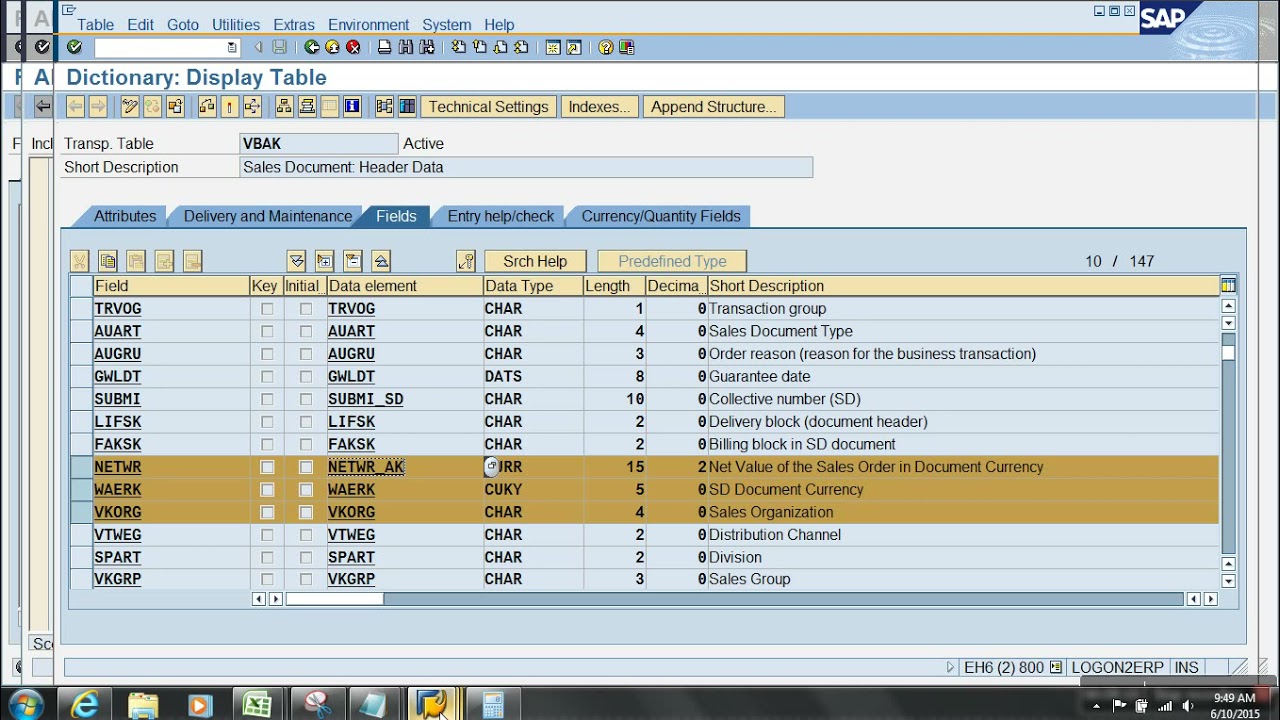Click the collapse row icon with minus sign

coord(353,261)
